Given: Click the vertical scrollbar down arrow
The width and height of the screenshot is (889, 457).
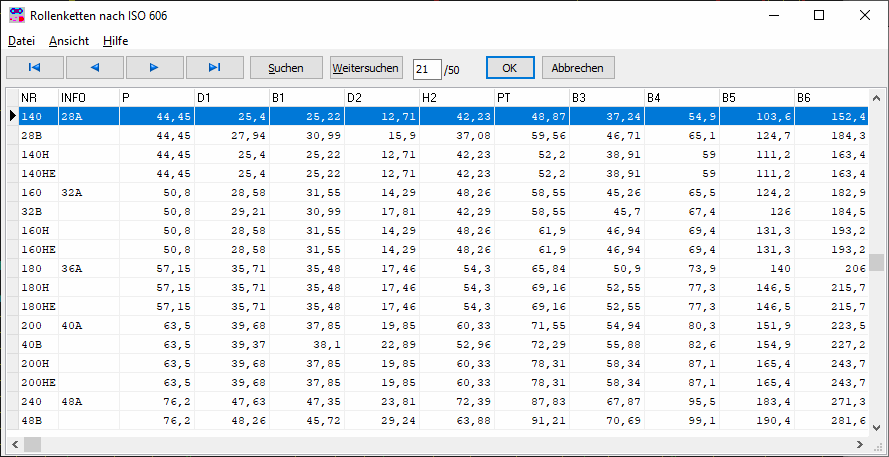Looking at the screenshot, I should click(877, 424).
